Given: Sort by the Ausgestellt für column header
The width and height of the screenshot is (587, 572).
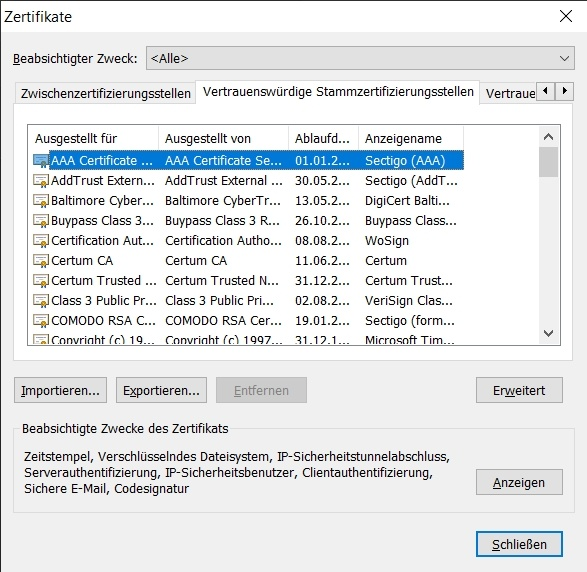Looking at the screenshot, I should point(93,139).
